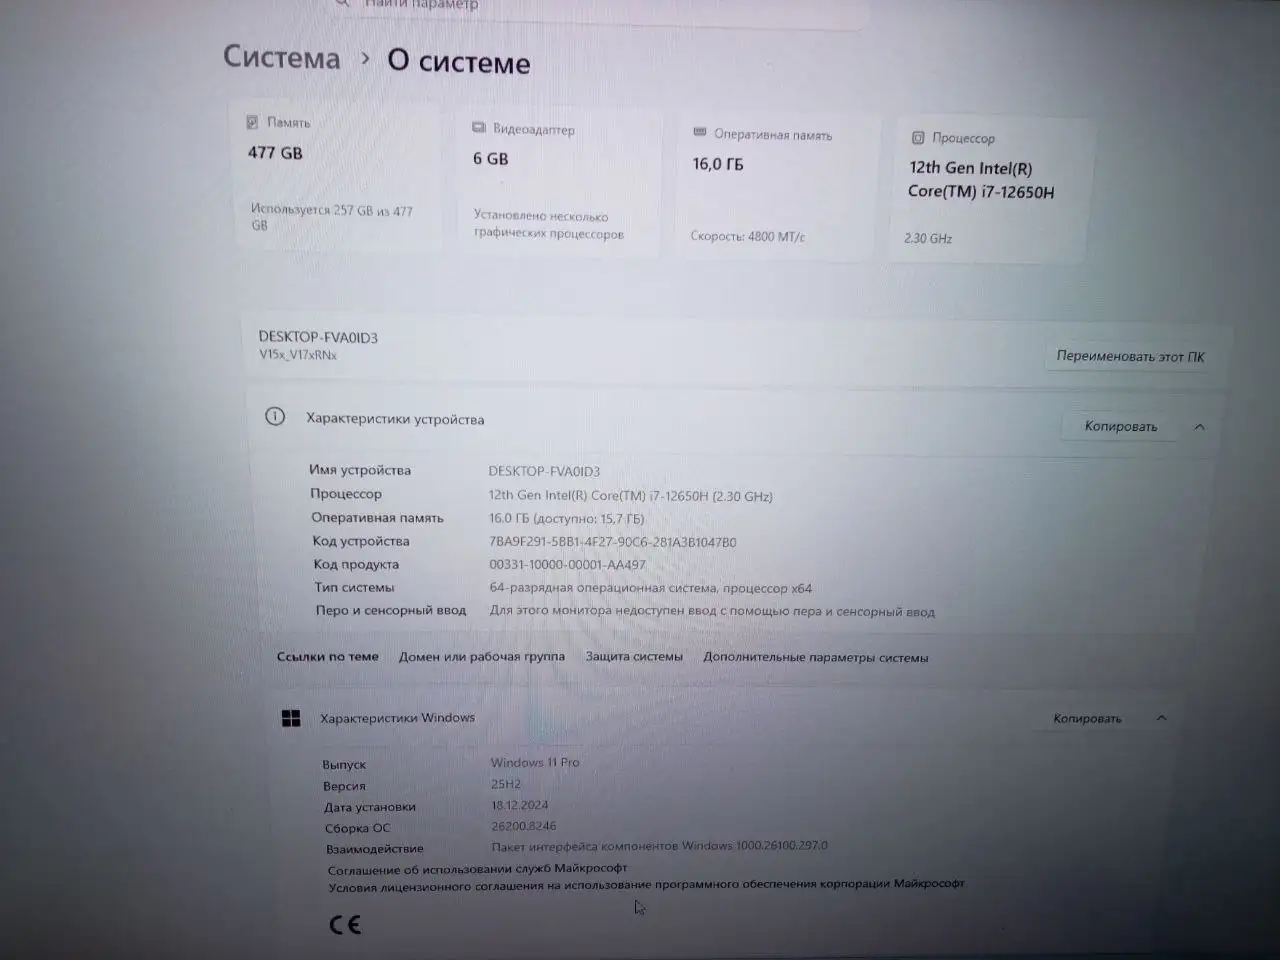Select the 16,0 ГБ memory card
Viewport: 1280px width, 960px height.
click(x=777, y=187)
